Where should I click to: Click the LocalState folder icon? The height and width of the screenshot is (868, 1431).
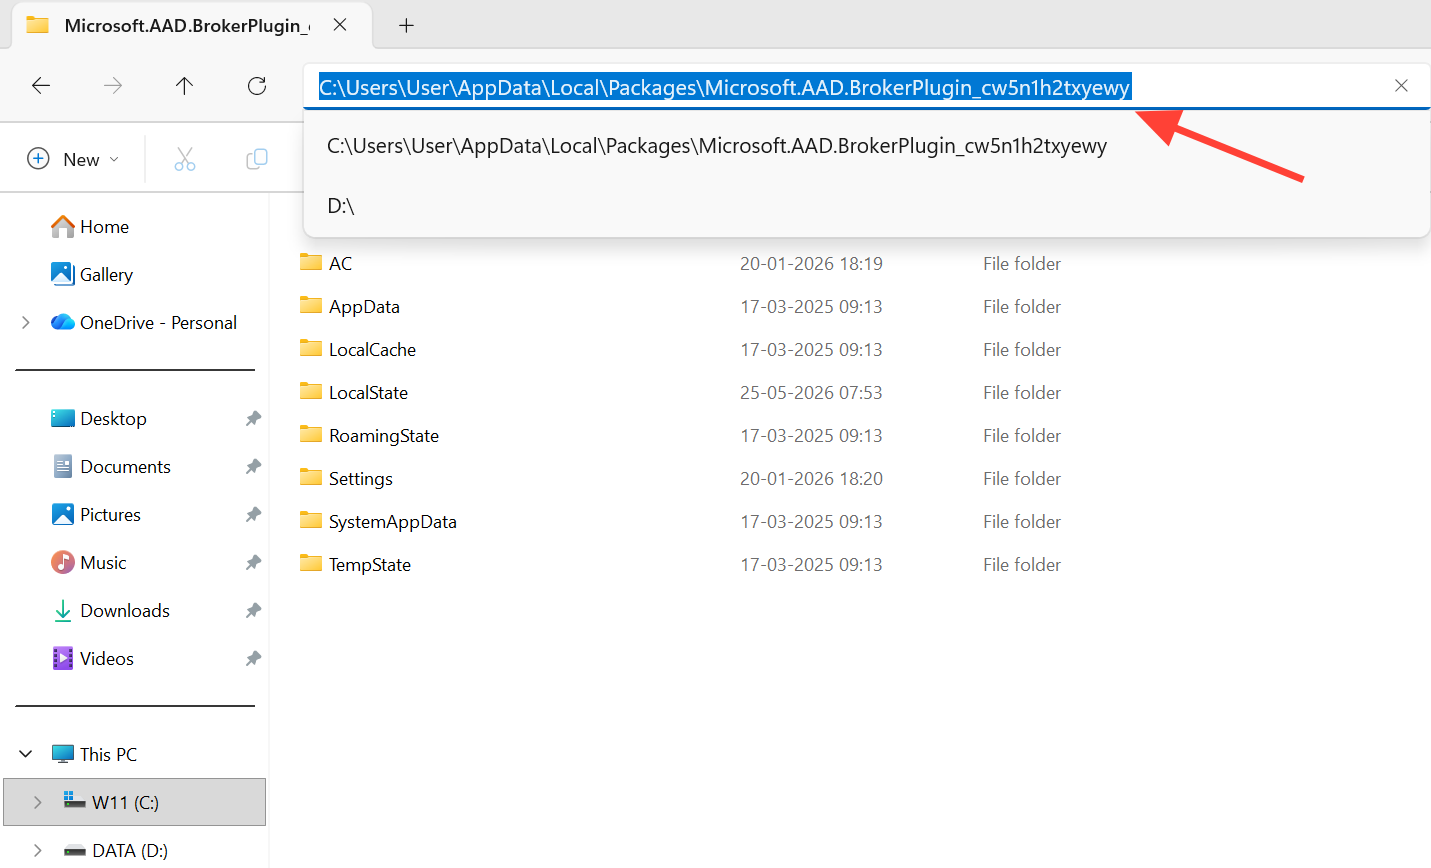(x=311, y=392)
